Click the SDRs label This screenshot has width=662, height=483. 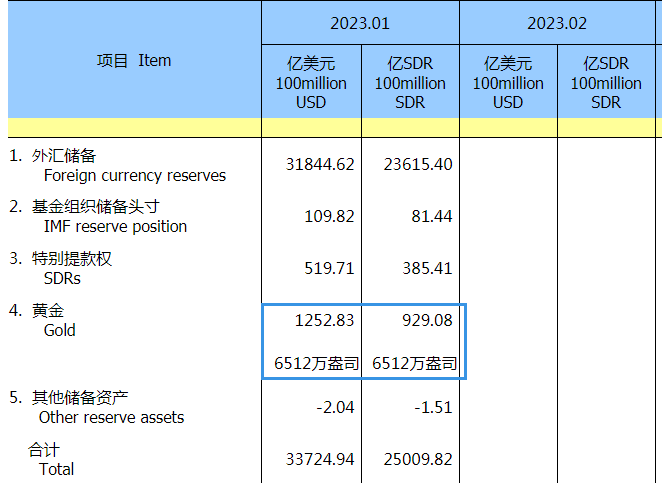coord(62,278)
